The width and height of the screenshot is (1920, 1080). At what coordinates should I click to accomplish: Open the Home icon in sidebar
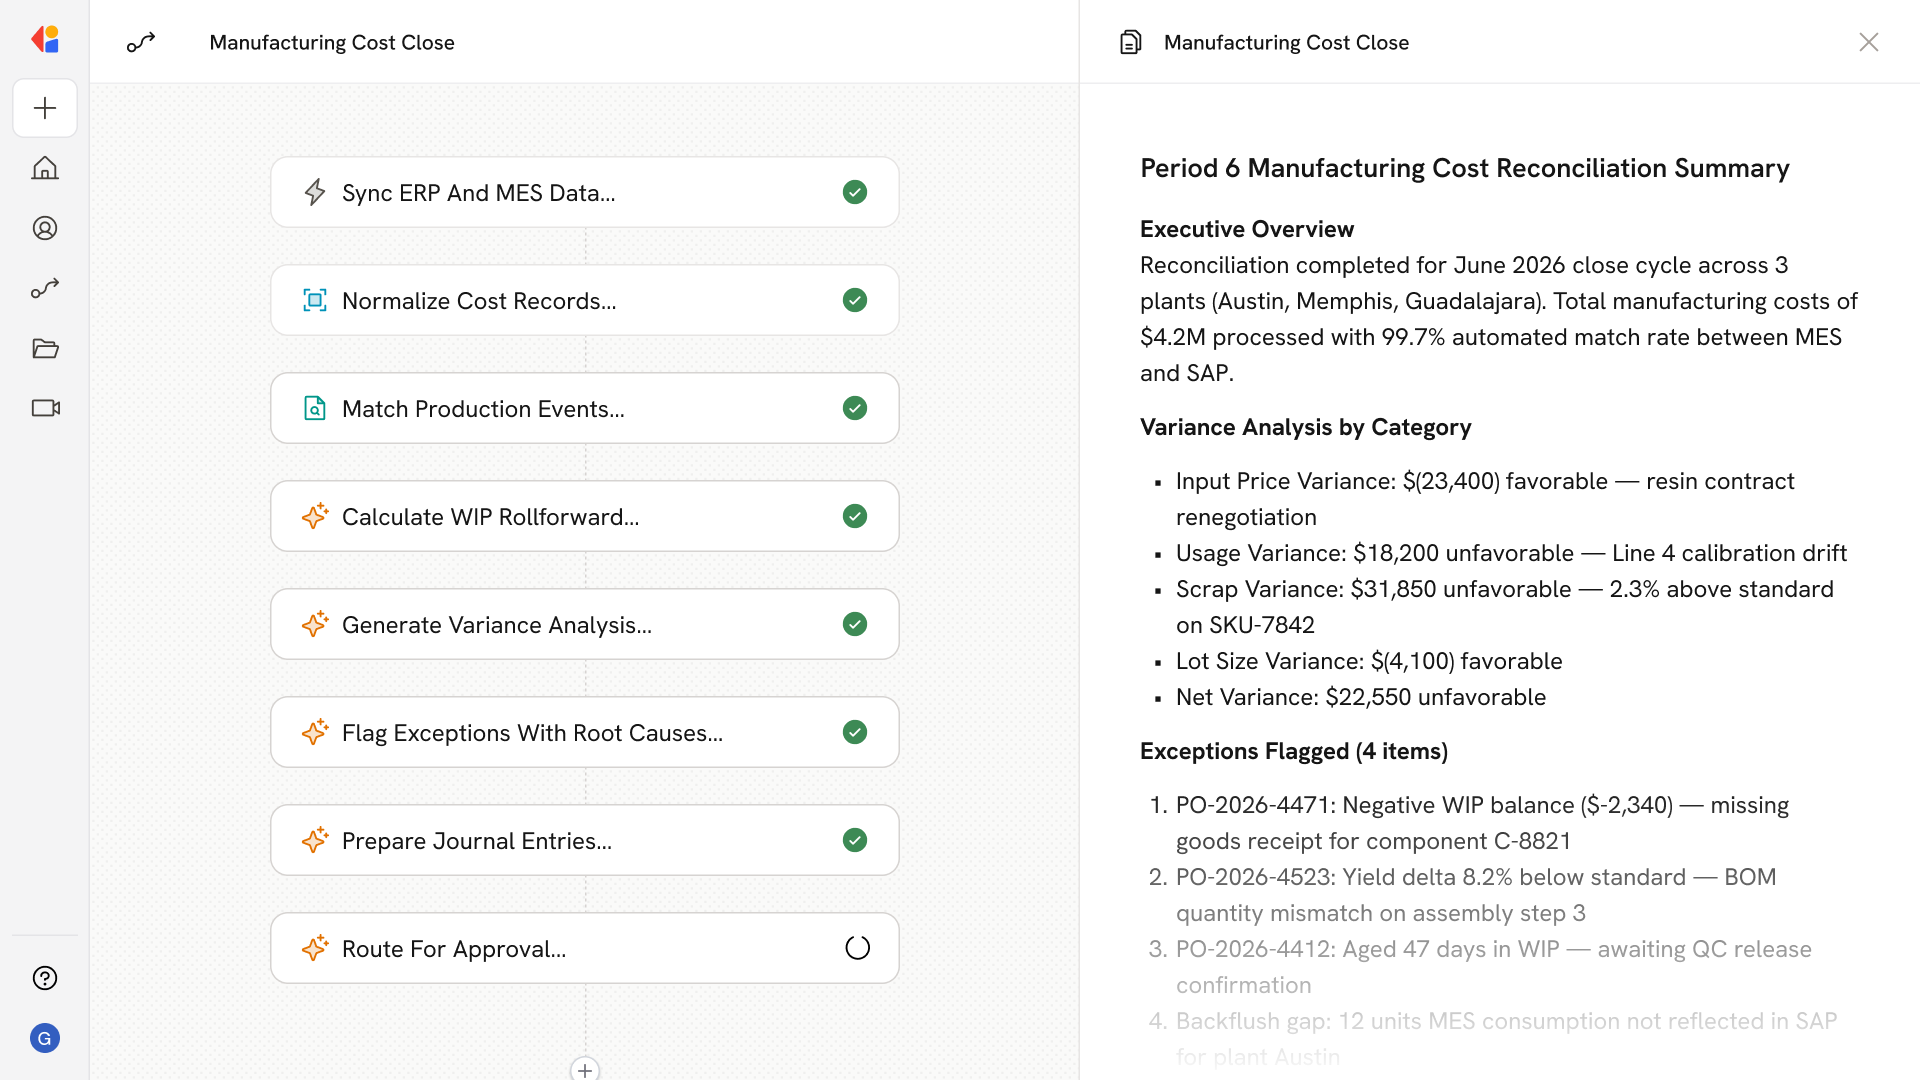tap(45, 168)
